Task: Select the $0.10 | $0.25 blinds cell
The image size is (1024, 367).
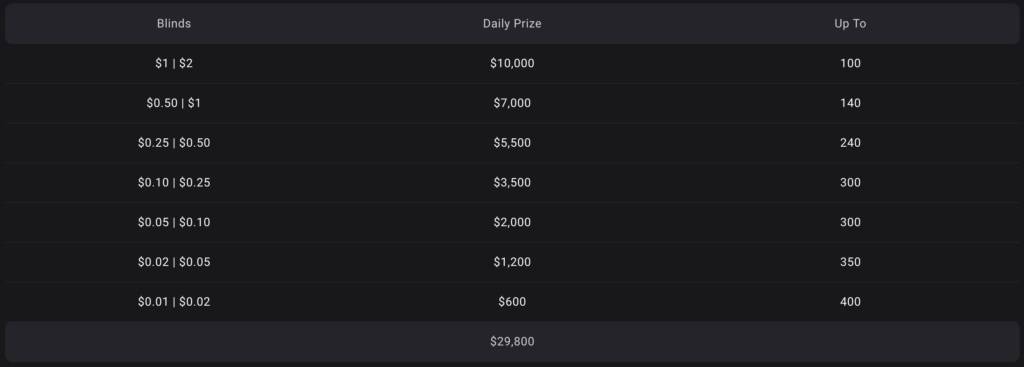Action: point(174,183)
